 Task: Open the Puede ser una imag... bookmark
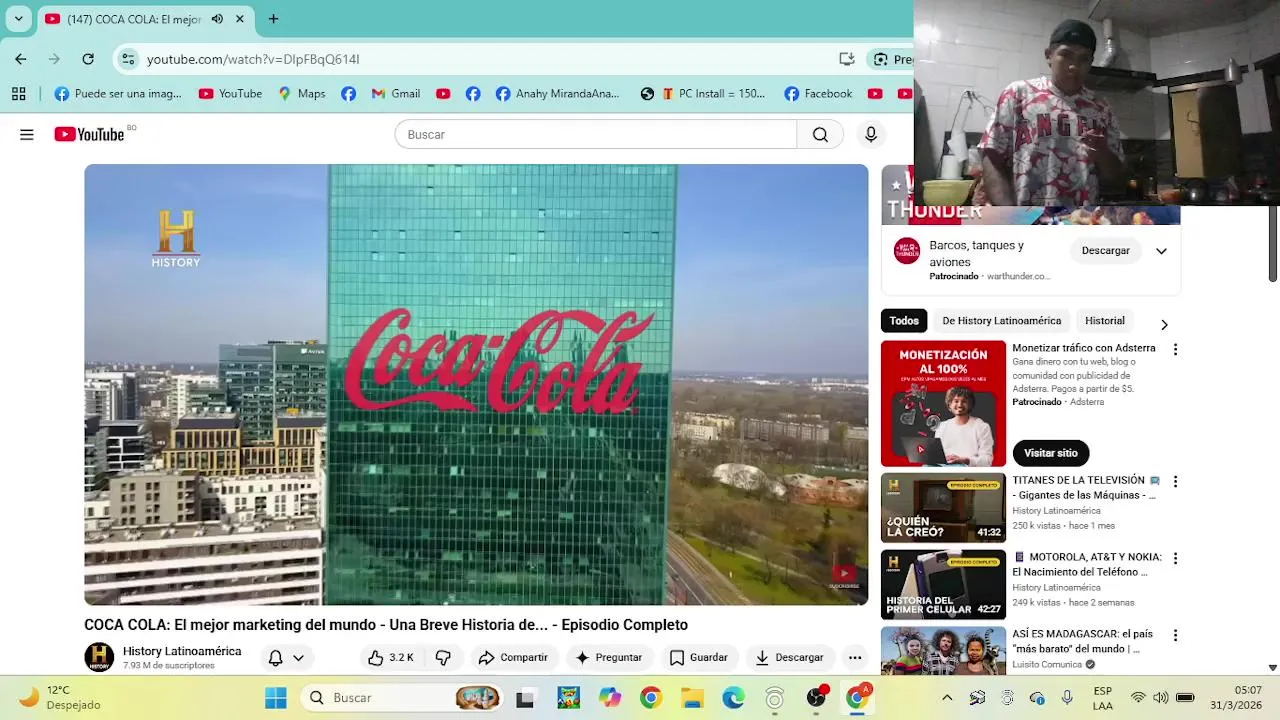tap(118, 93)
